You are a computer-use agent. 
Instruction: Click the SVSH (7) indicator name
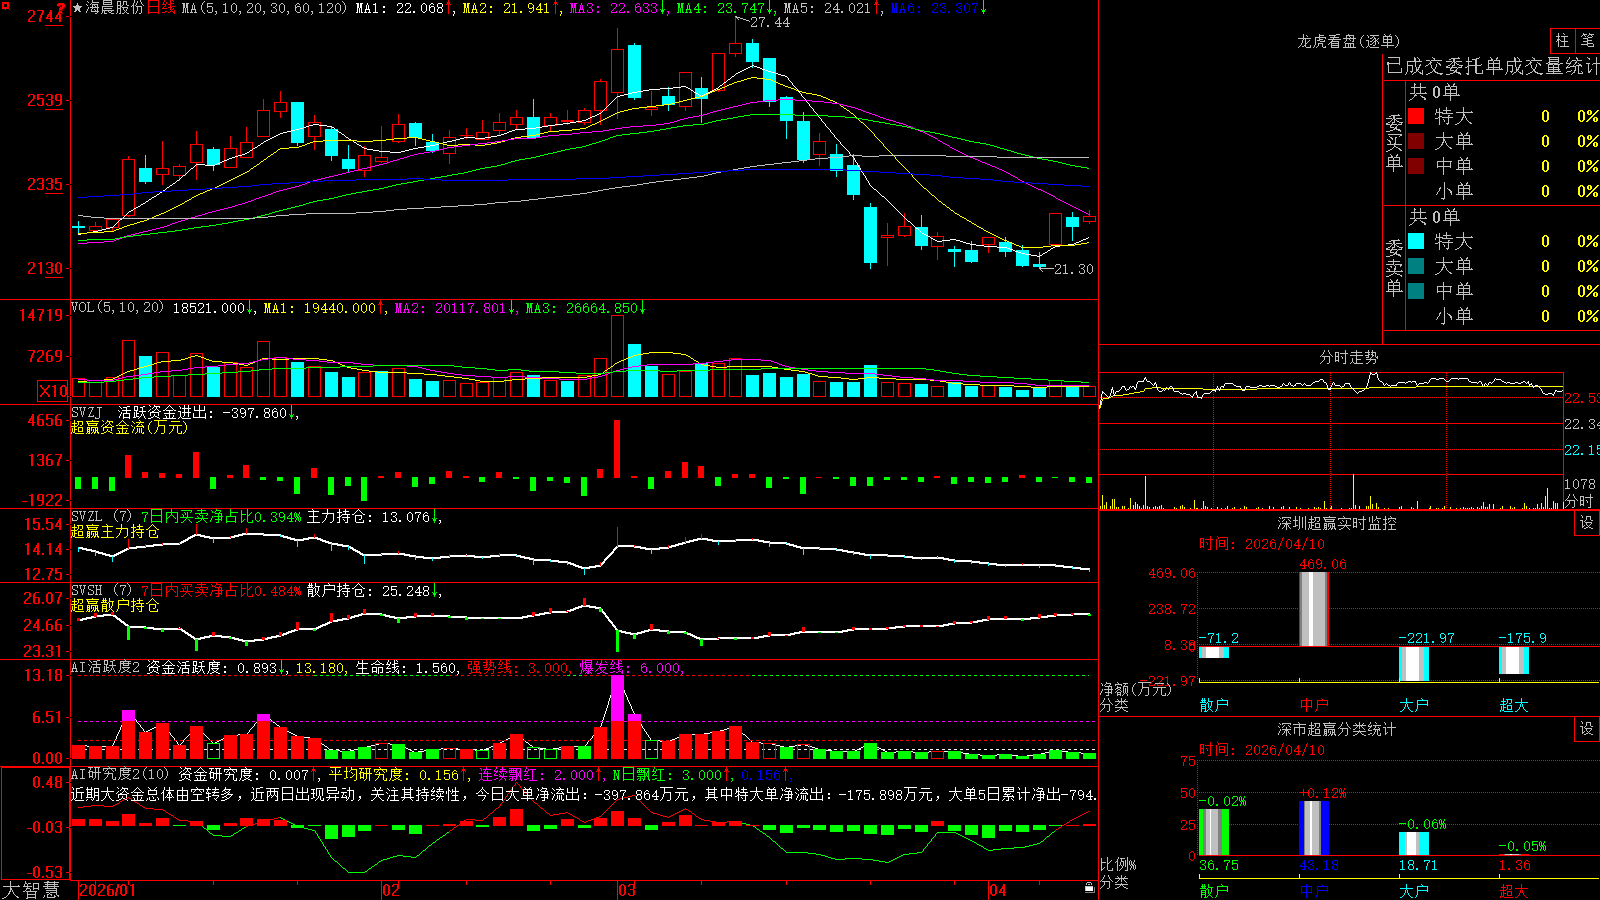coord(101,591)
